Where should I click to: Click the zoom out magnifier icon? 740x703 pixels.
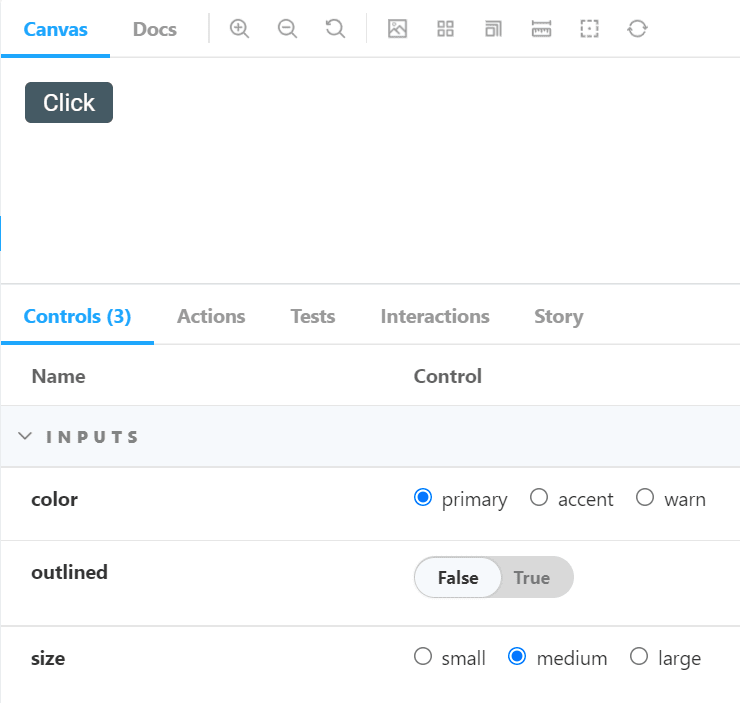coord(287,29)
